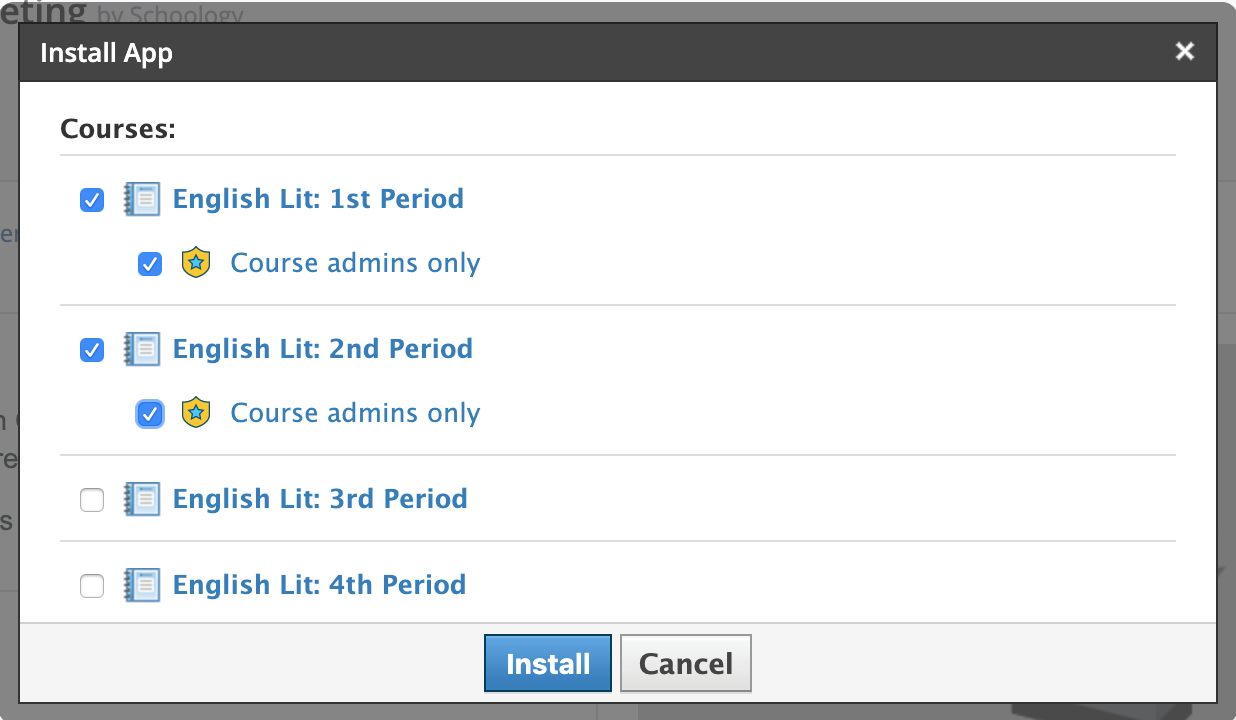Open the English Lit: 1st Period link

[x=318, y=199]
